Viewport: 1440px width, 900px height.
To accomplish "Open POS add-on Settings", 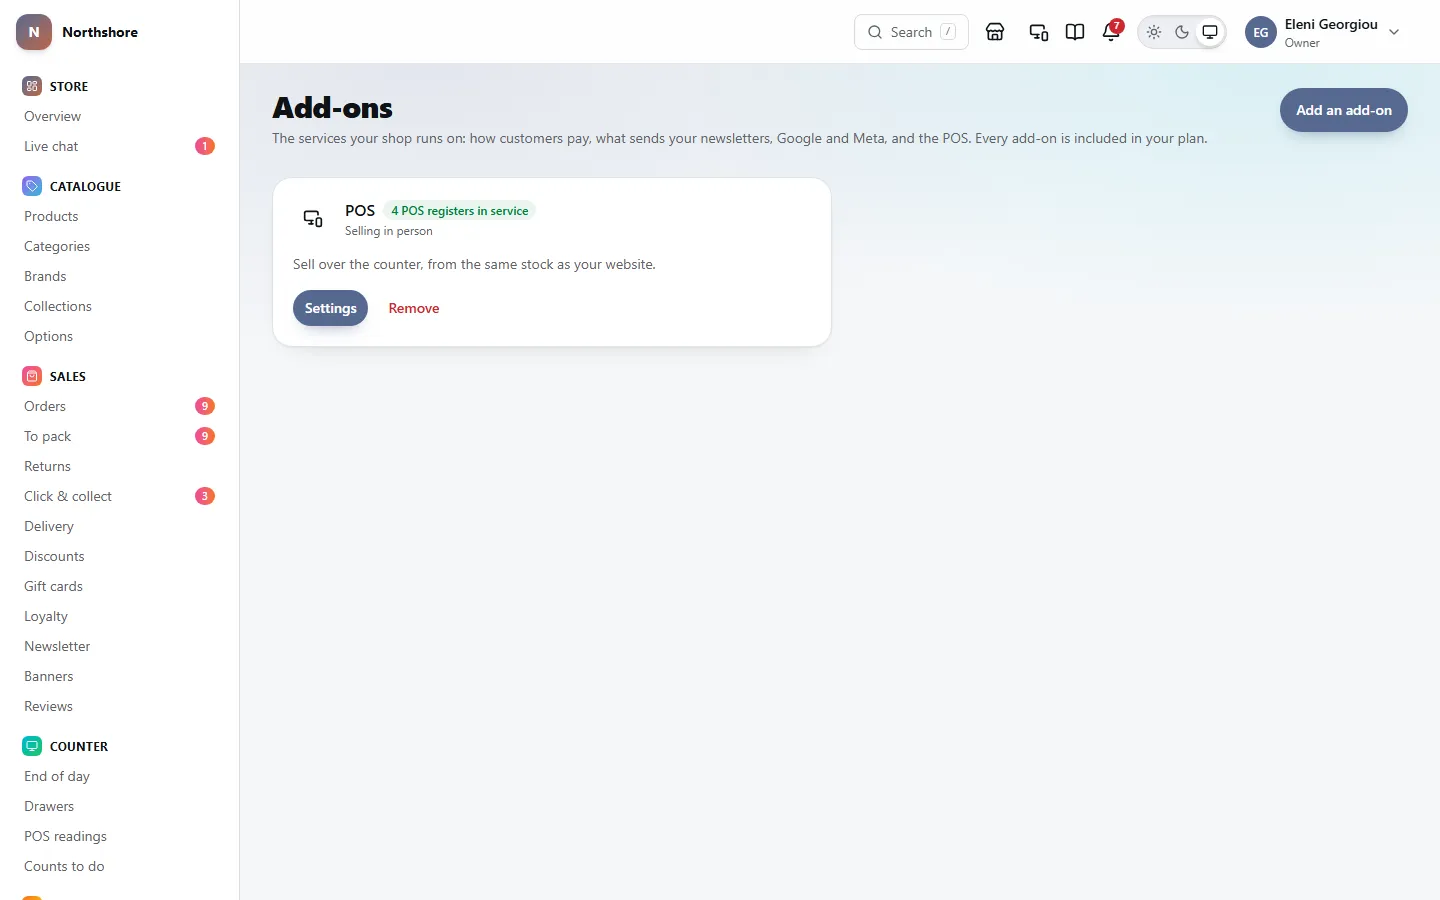I will pyautogui.click(x=330, y=308).
